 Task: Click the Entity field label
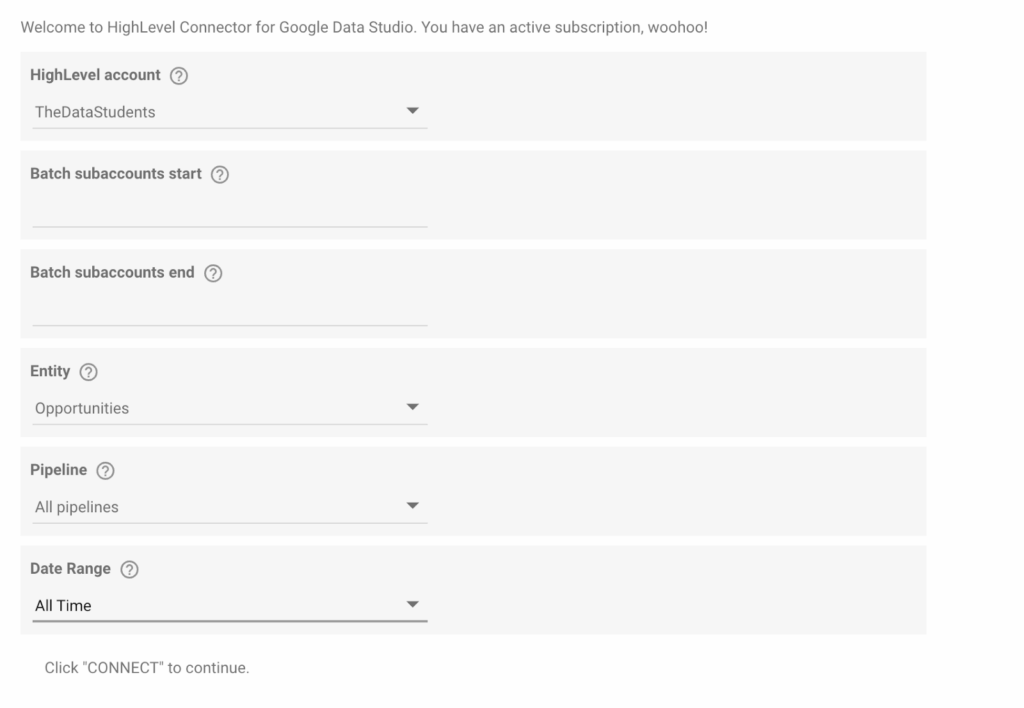click(50, 371)
